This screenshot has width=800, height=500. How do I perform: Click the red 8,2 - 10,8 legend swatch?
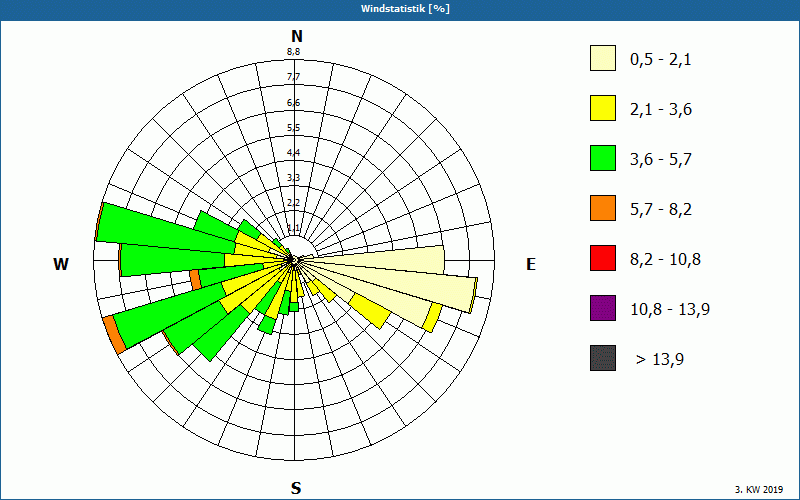[x=603, y=258]
